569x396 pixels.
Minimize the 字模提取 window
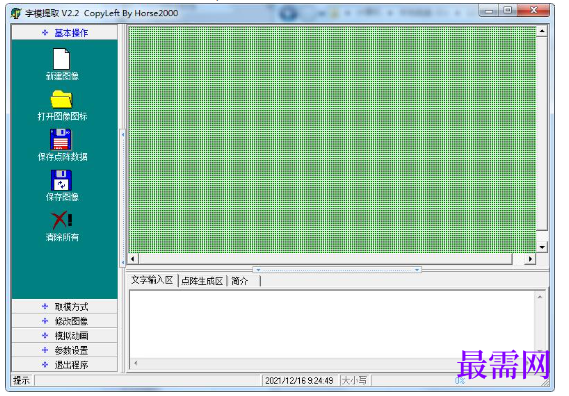tap(489, 11)
